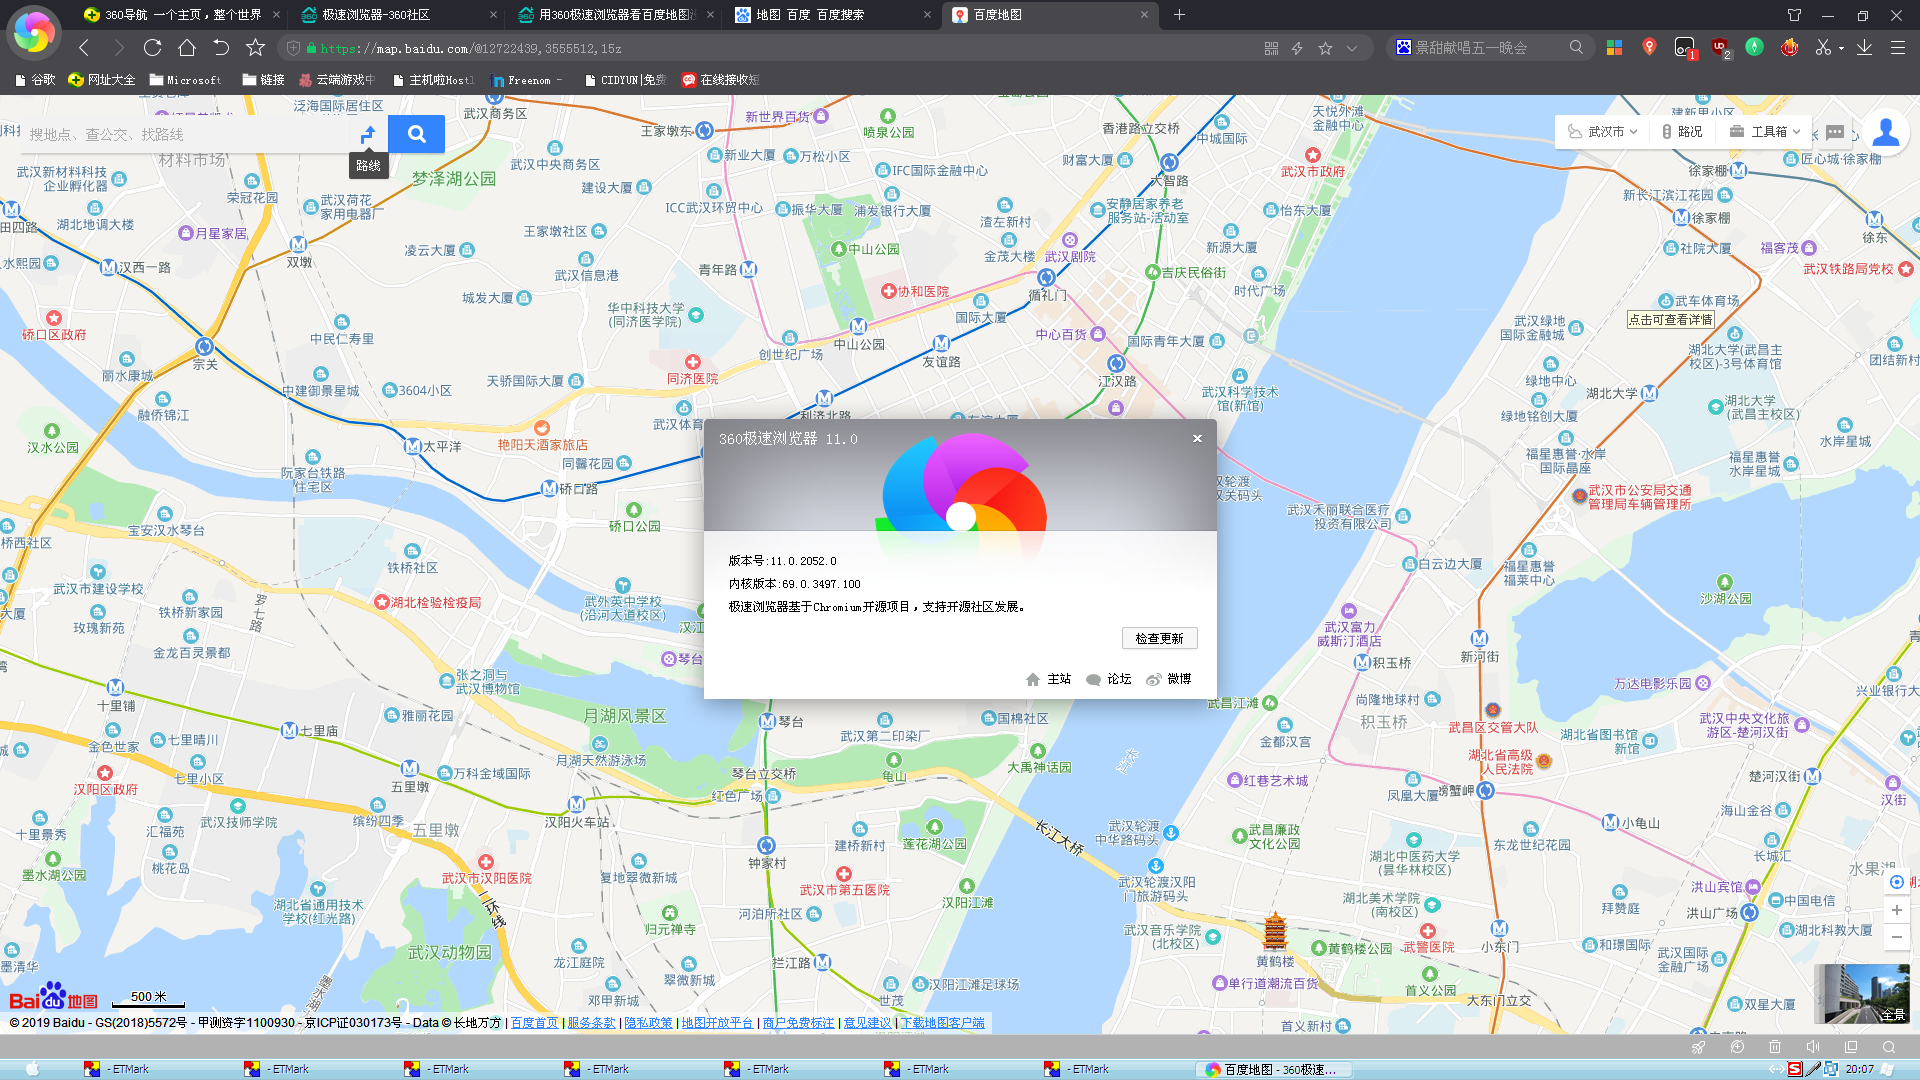Click the 路线 route directions icon

tap(368, 134)
